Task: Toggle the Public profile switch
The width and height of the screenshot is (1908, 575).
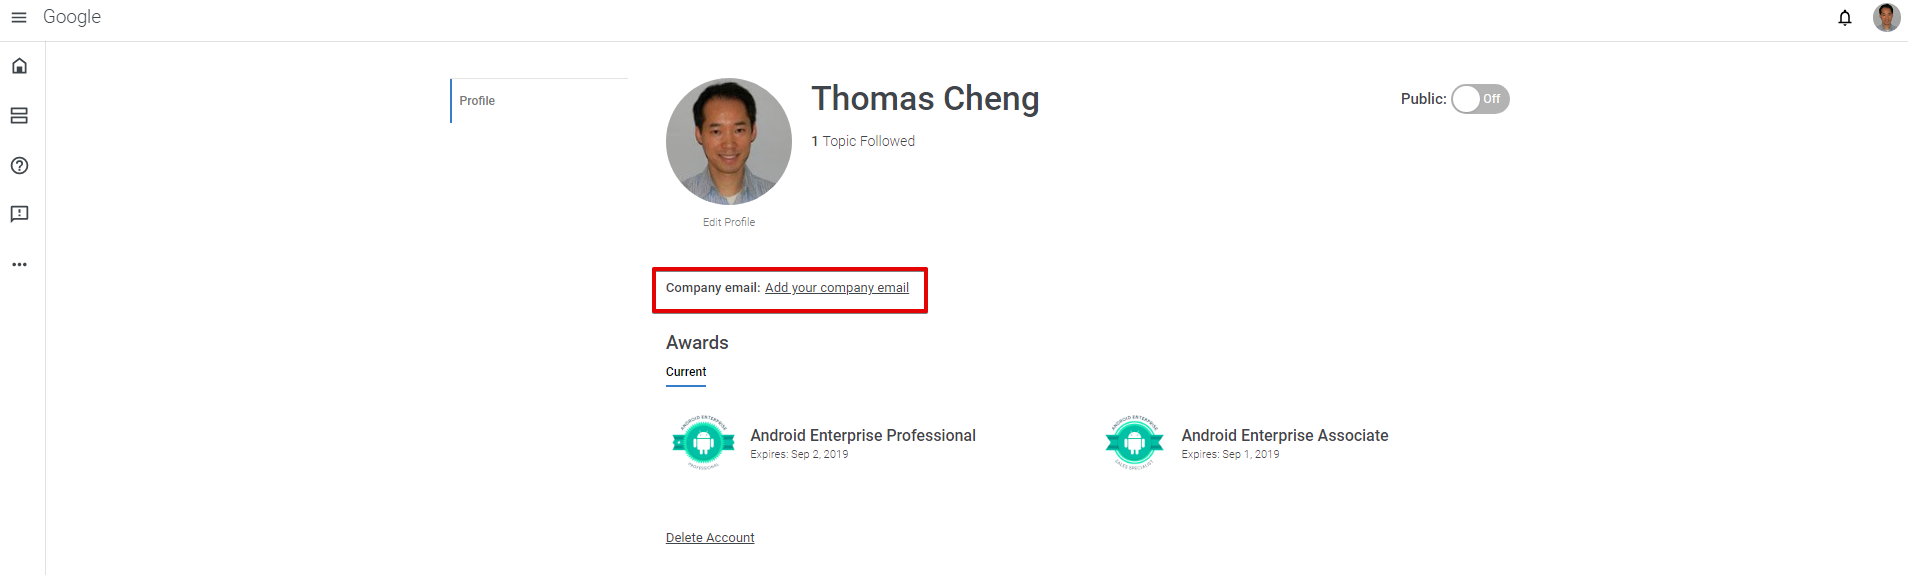Action: [x=1480, y=99]
